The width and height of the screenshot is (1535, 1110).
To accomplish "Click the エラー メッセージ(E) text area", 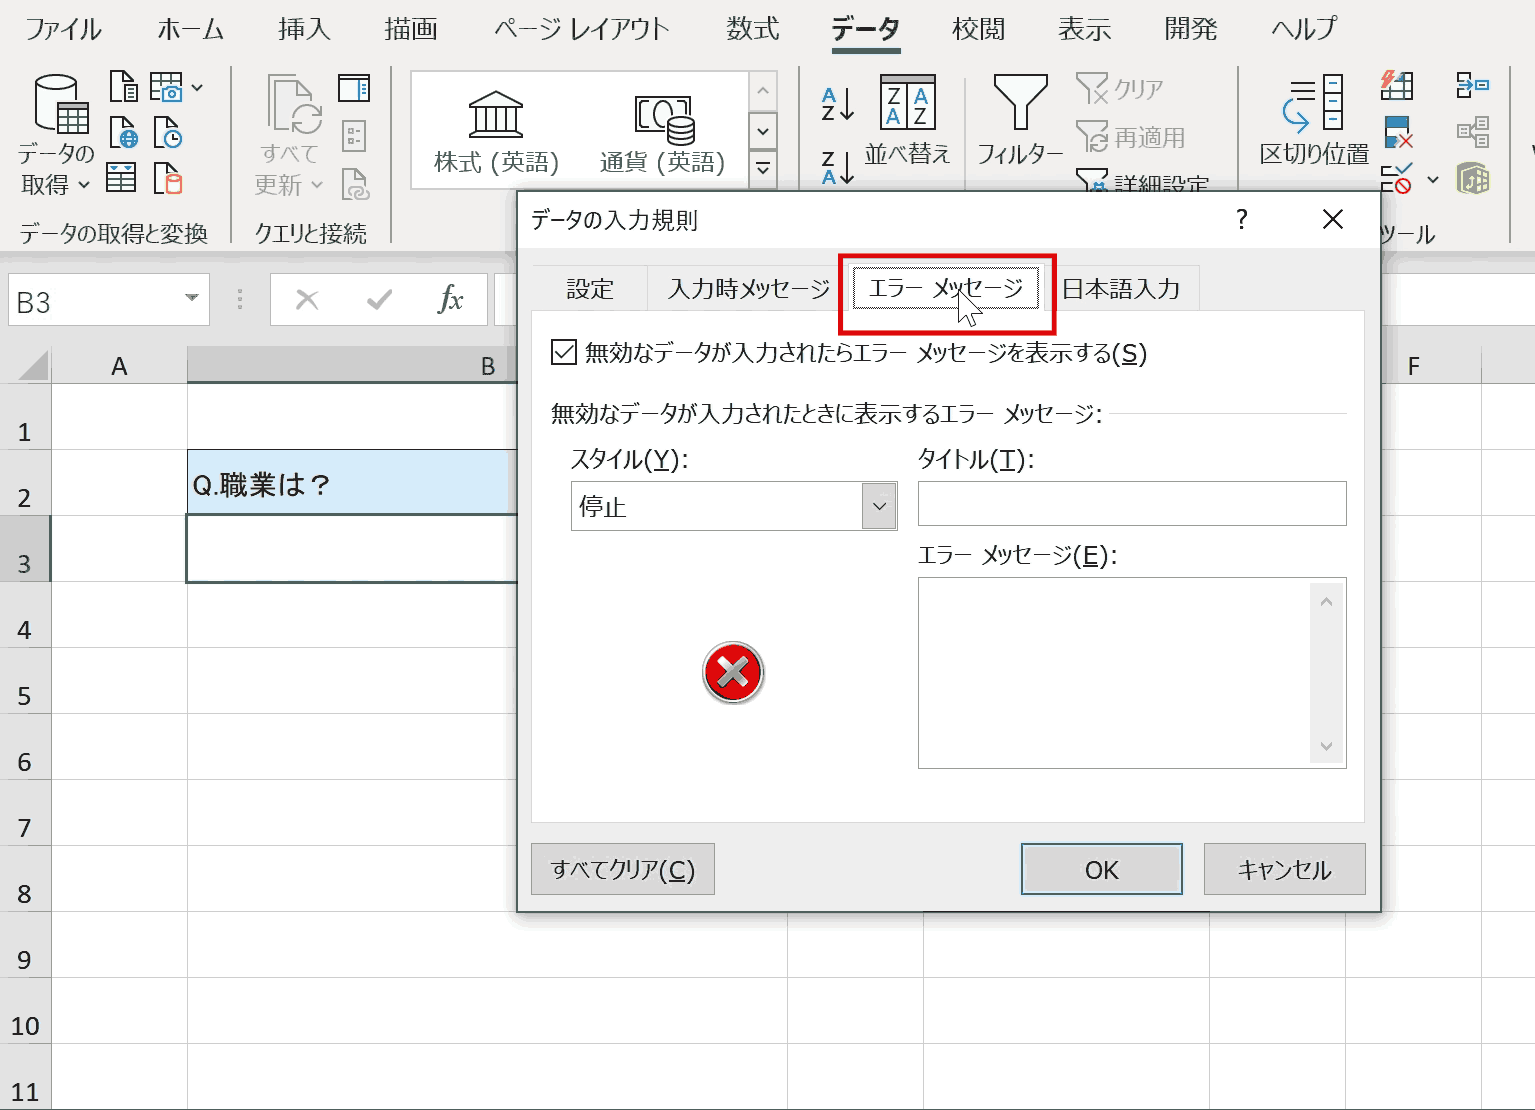I will [x=1132, y=673].
